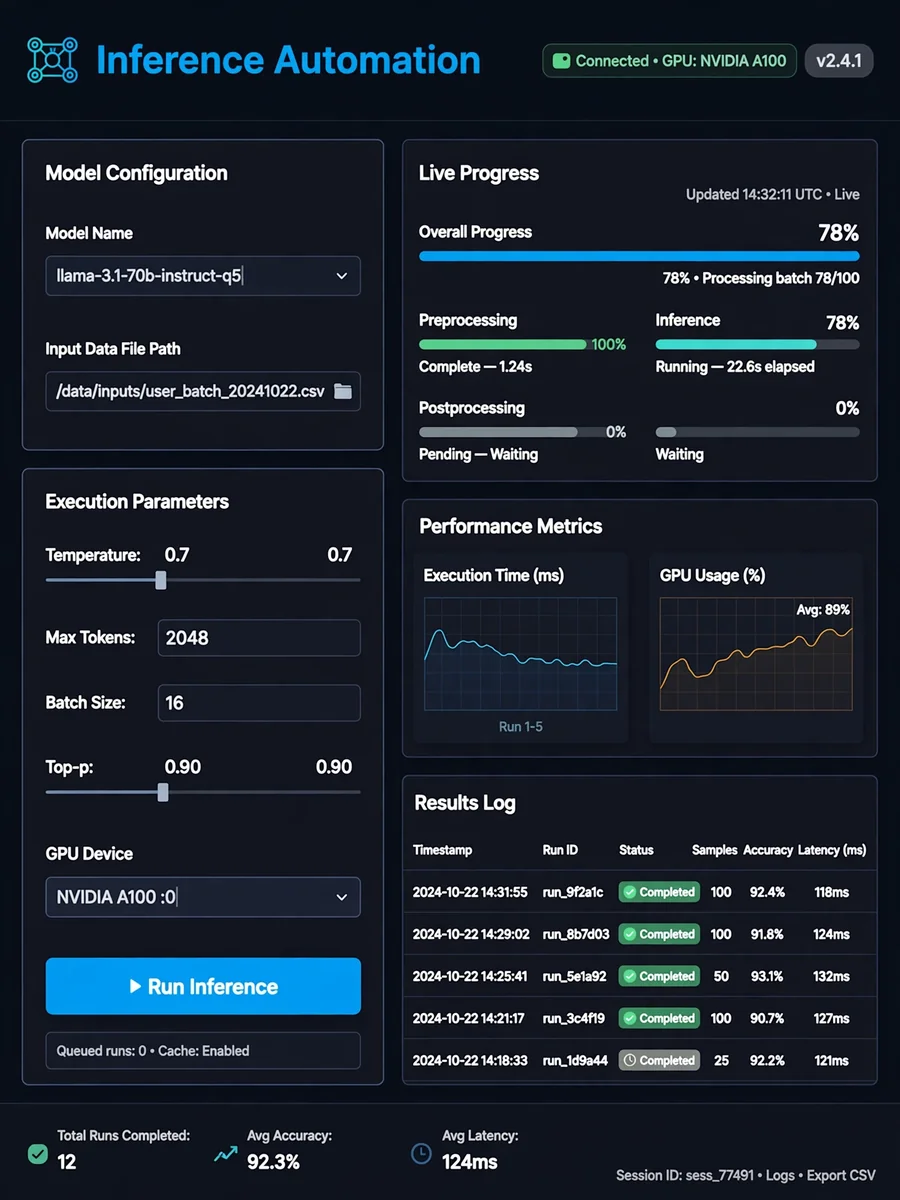Click the Top-p slider handle
This screenshot has height=1200, width=900.
tap(163, 792)
